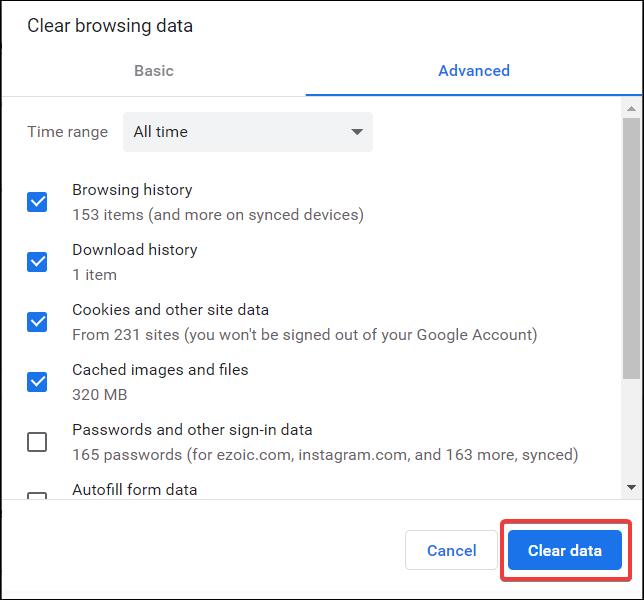Image resolution: width=644 pixels, height=600 pixels.
Task: Switch to the Basic tab
Action: [154, 71]
